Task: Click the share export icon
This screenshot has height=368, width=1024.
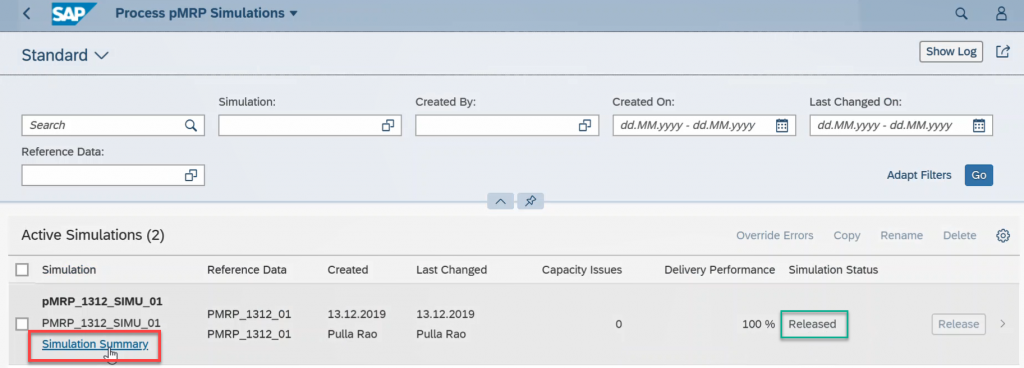Action: 1002,52
